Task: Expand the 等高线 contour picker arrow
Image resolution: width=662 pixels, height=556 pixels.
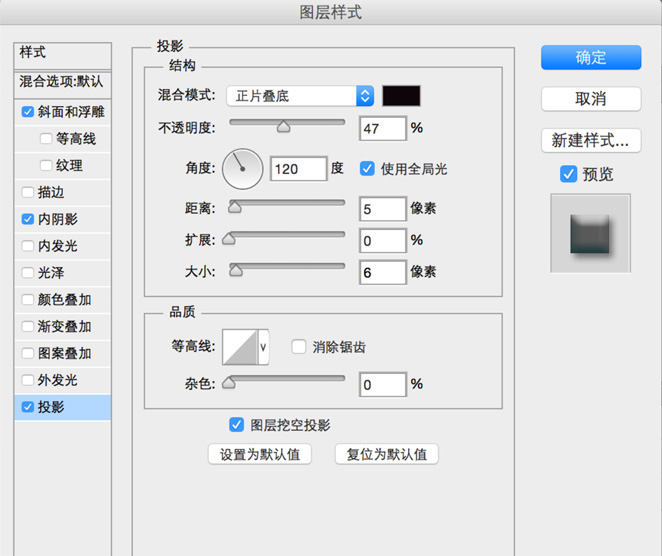Action: coord(264,347)
